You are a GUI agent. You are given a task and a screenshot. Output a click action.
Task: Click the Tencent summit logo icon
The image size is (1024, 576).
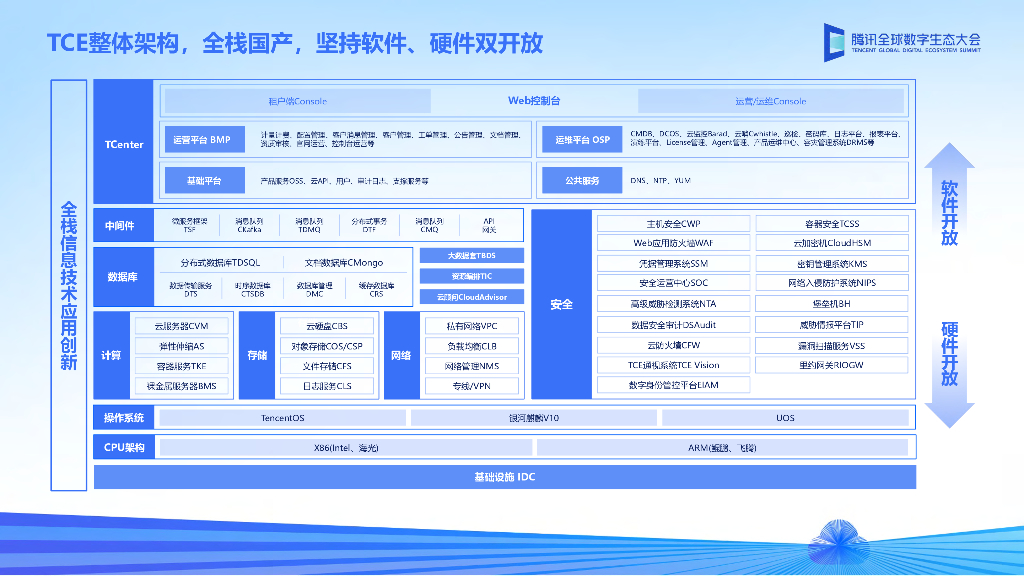tap(835, 41)
